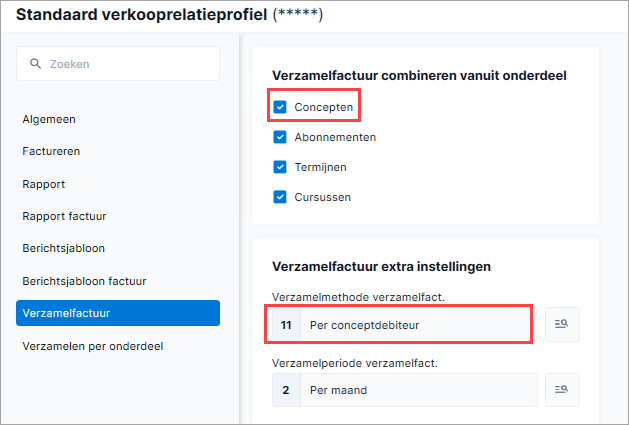
Task: Go to the Factureren section
Action: coord(51,151)
